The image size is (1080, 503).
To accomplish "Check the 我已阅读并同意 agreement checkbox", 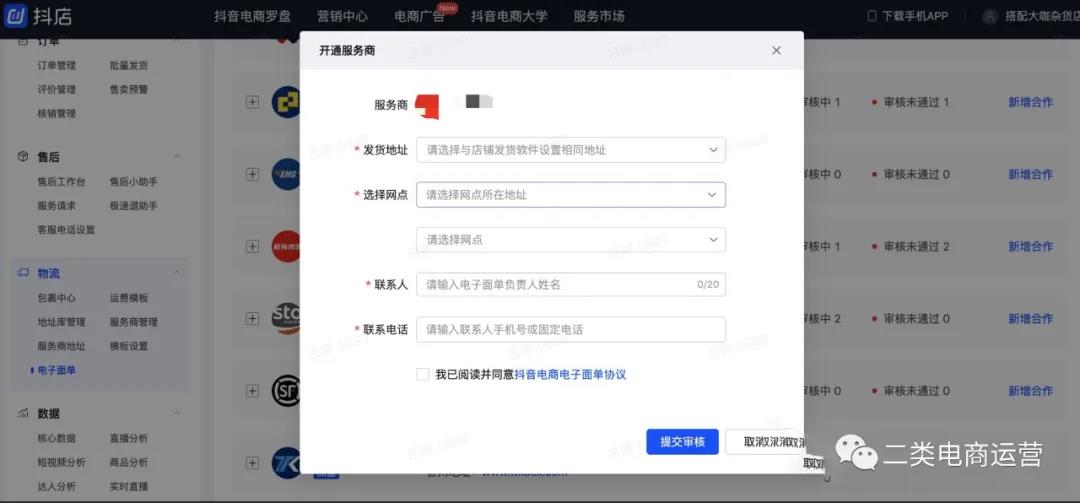I will coord(423,374).
